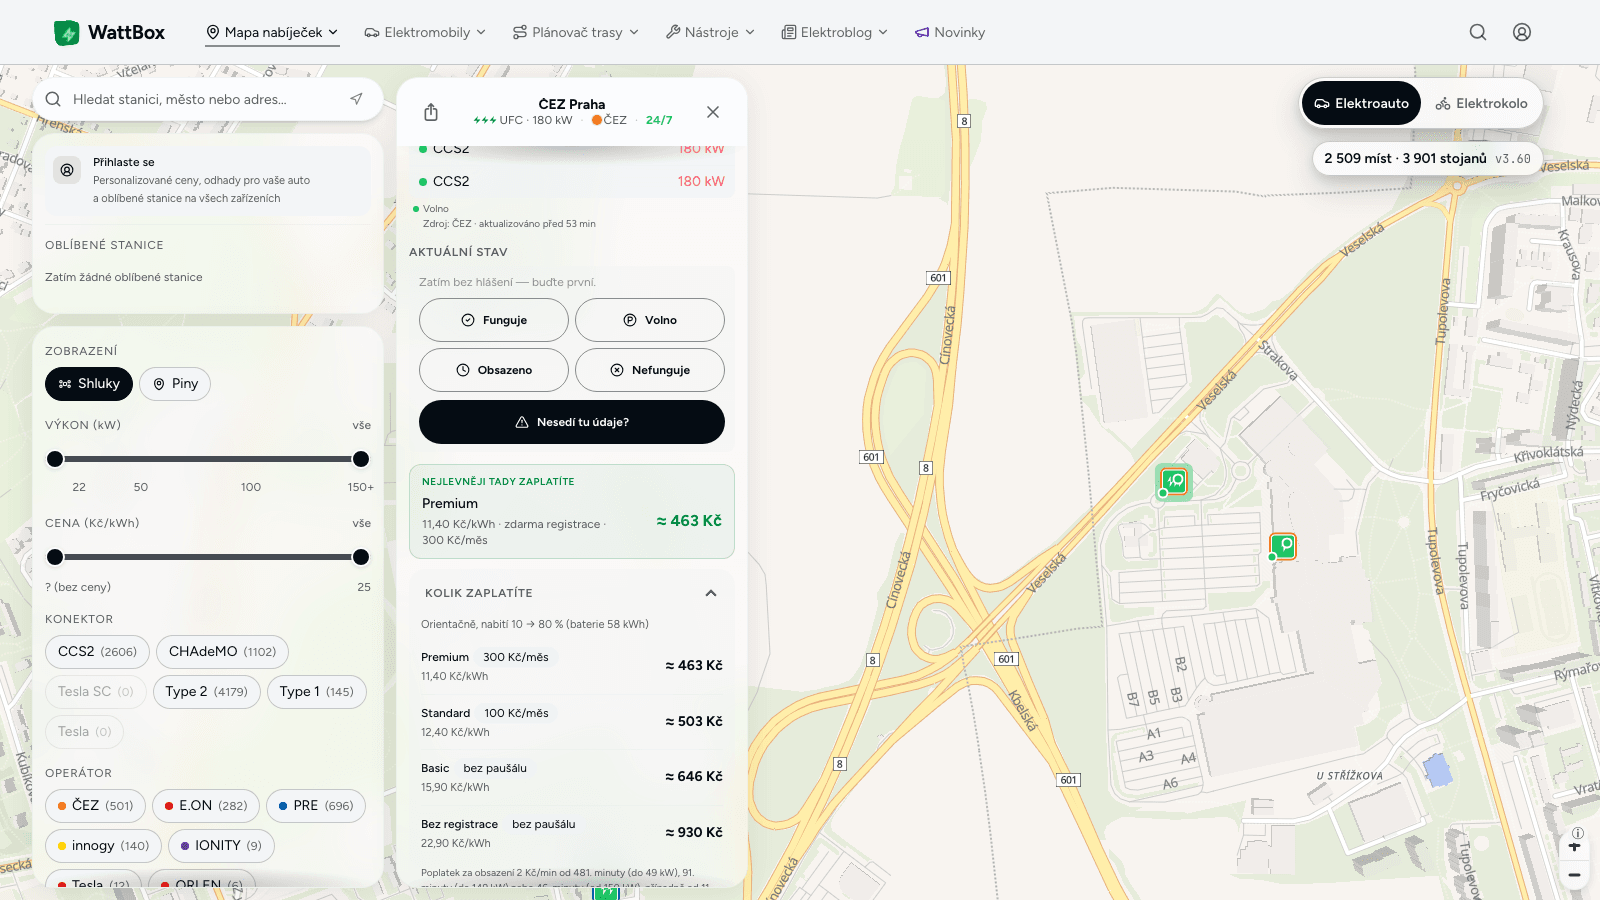Report station as Funguje

[x=494, y=320]
